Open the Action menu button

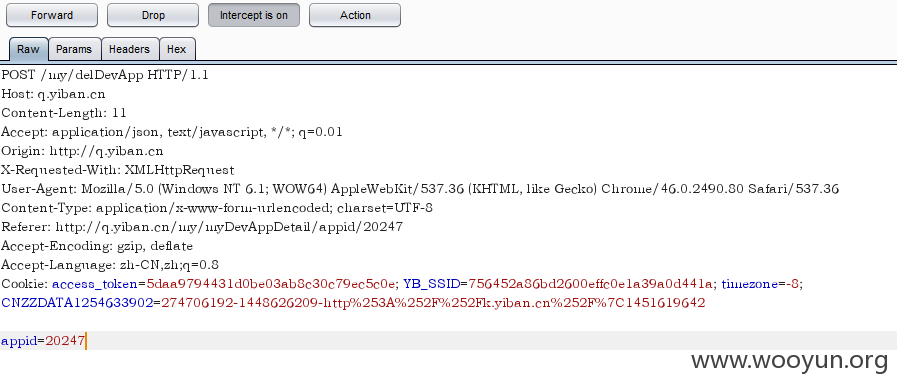point(355,15)
